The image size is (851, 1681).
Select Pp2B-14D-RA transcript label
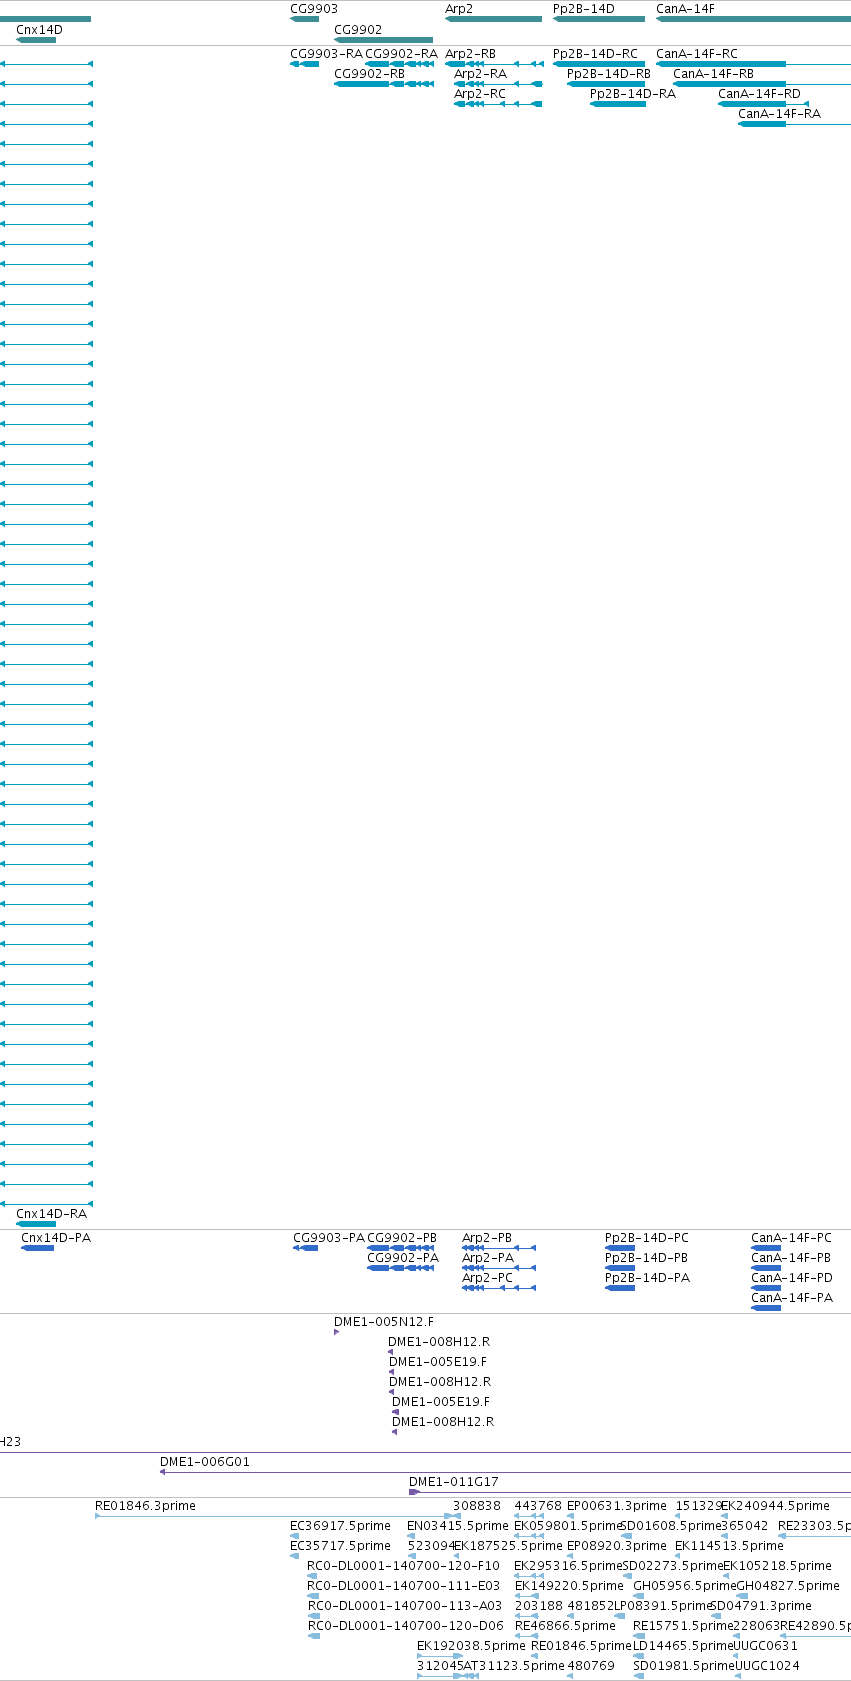coord(633,94)
